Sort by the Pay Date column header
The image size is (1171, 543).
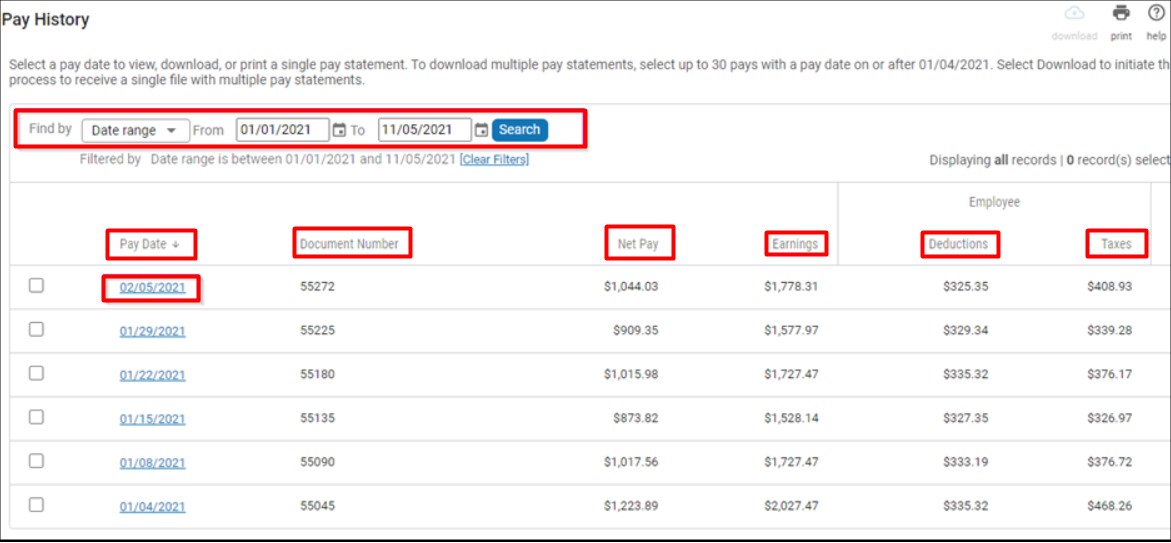click(150, 244)
